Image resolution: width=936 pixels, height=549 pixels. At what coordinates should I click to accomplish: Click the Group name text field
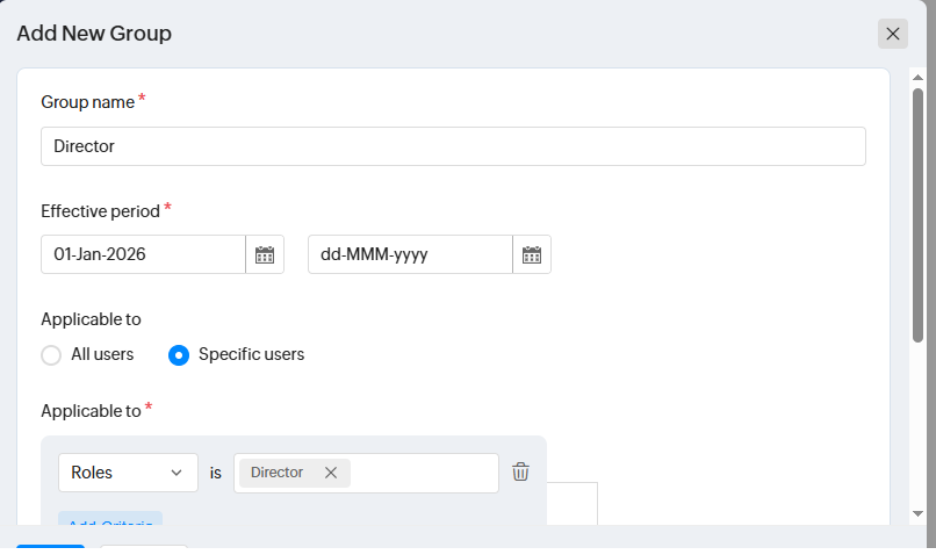[453, 146]
